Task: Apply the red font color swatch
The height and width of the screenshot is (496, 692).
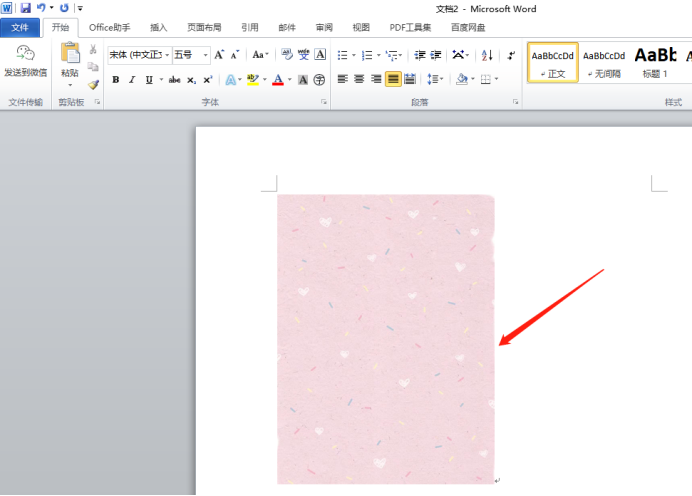Action: (278, 79)
